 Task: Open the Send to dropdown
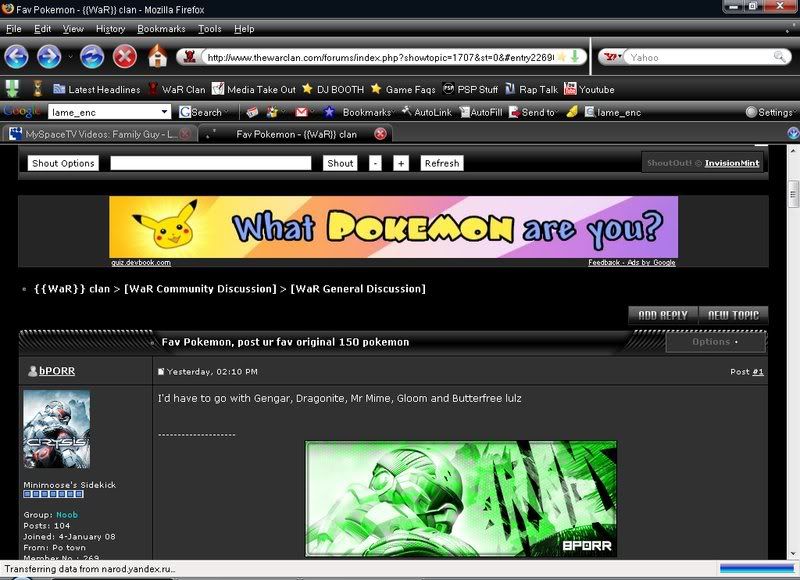click(533, 112)
